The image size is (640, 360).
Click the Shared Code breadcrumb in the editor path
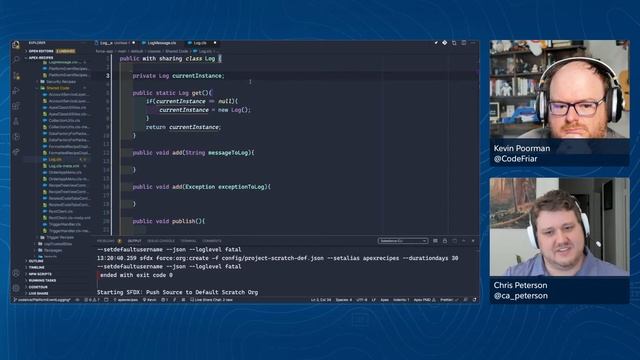(177, 51)
